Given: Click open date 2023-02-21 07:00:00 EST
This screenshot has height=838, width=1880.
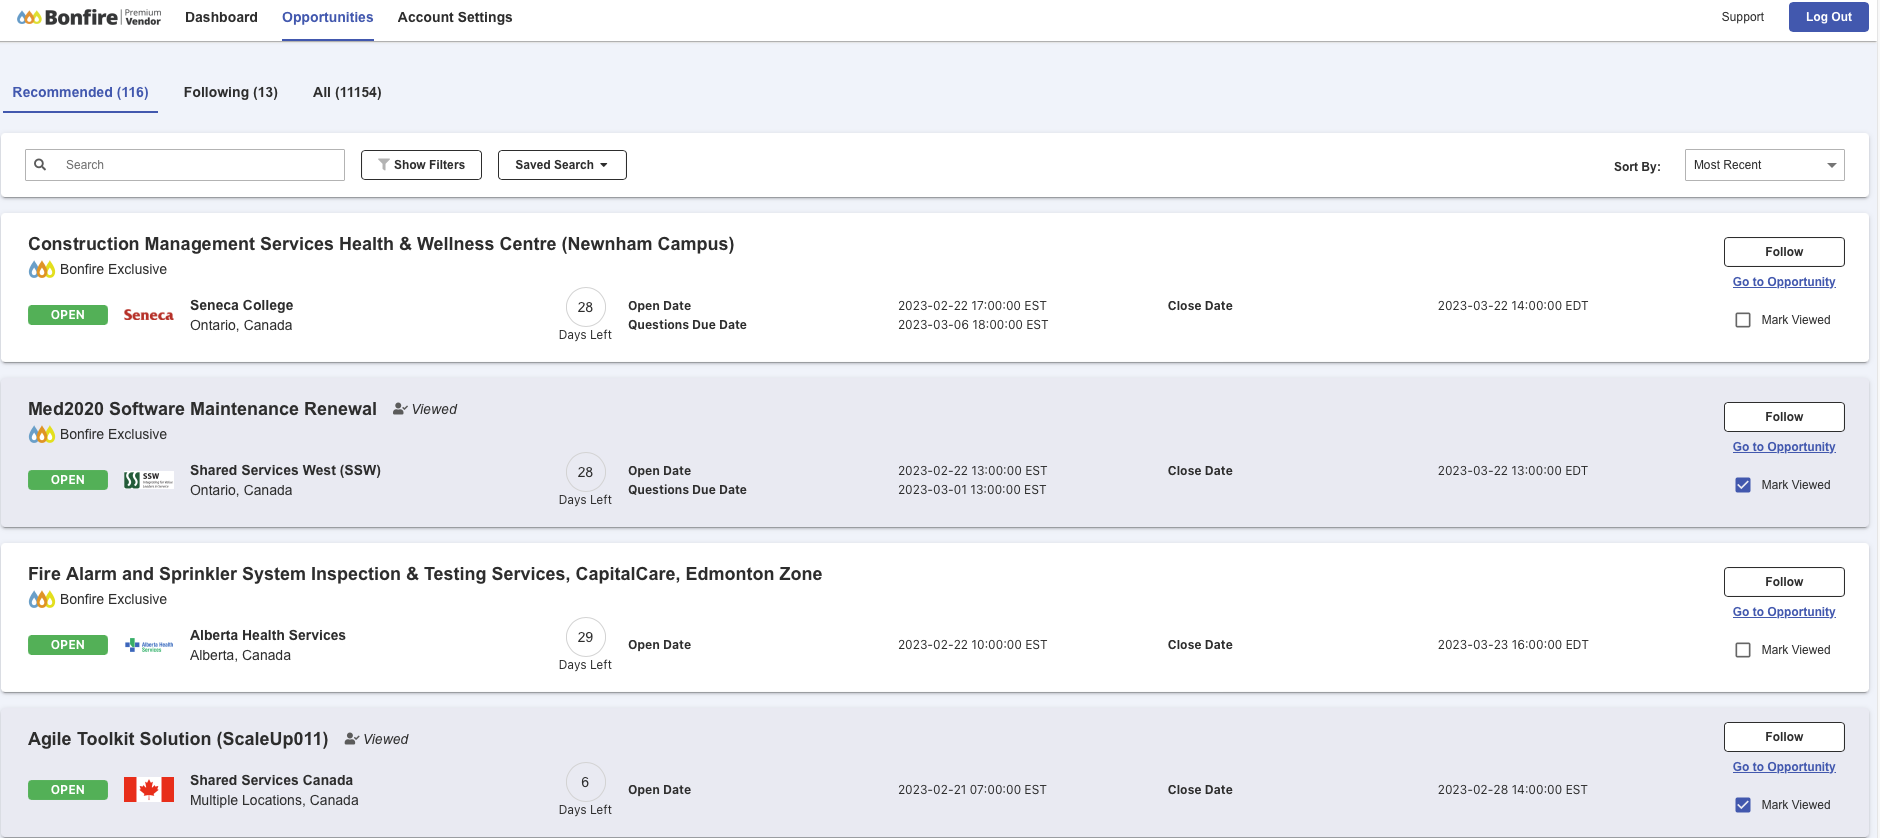Looking at the screenshot, I should click(972, 790).
